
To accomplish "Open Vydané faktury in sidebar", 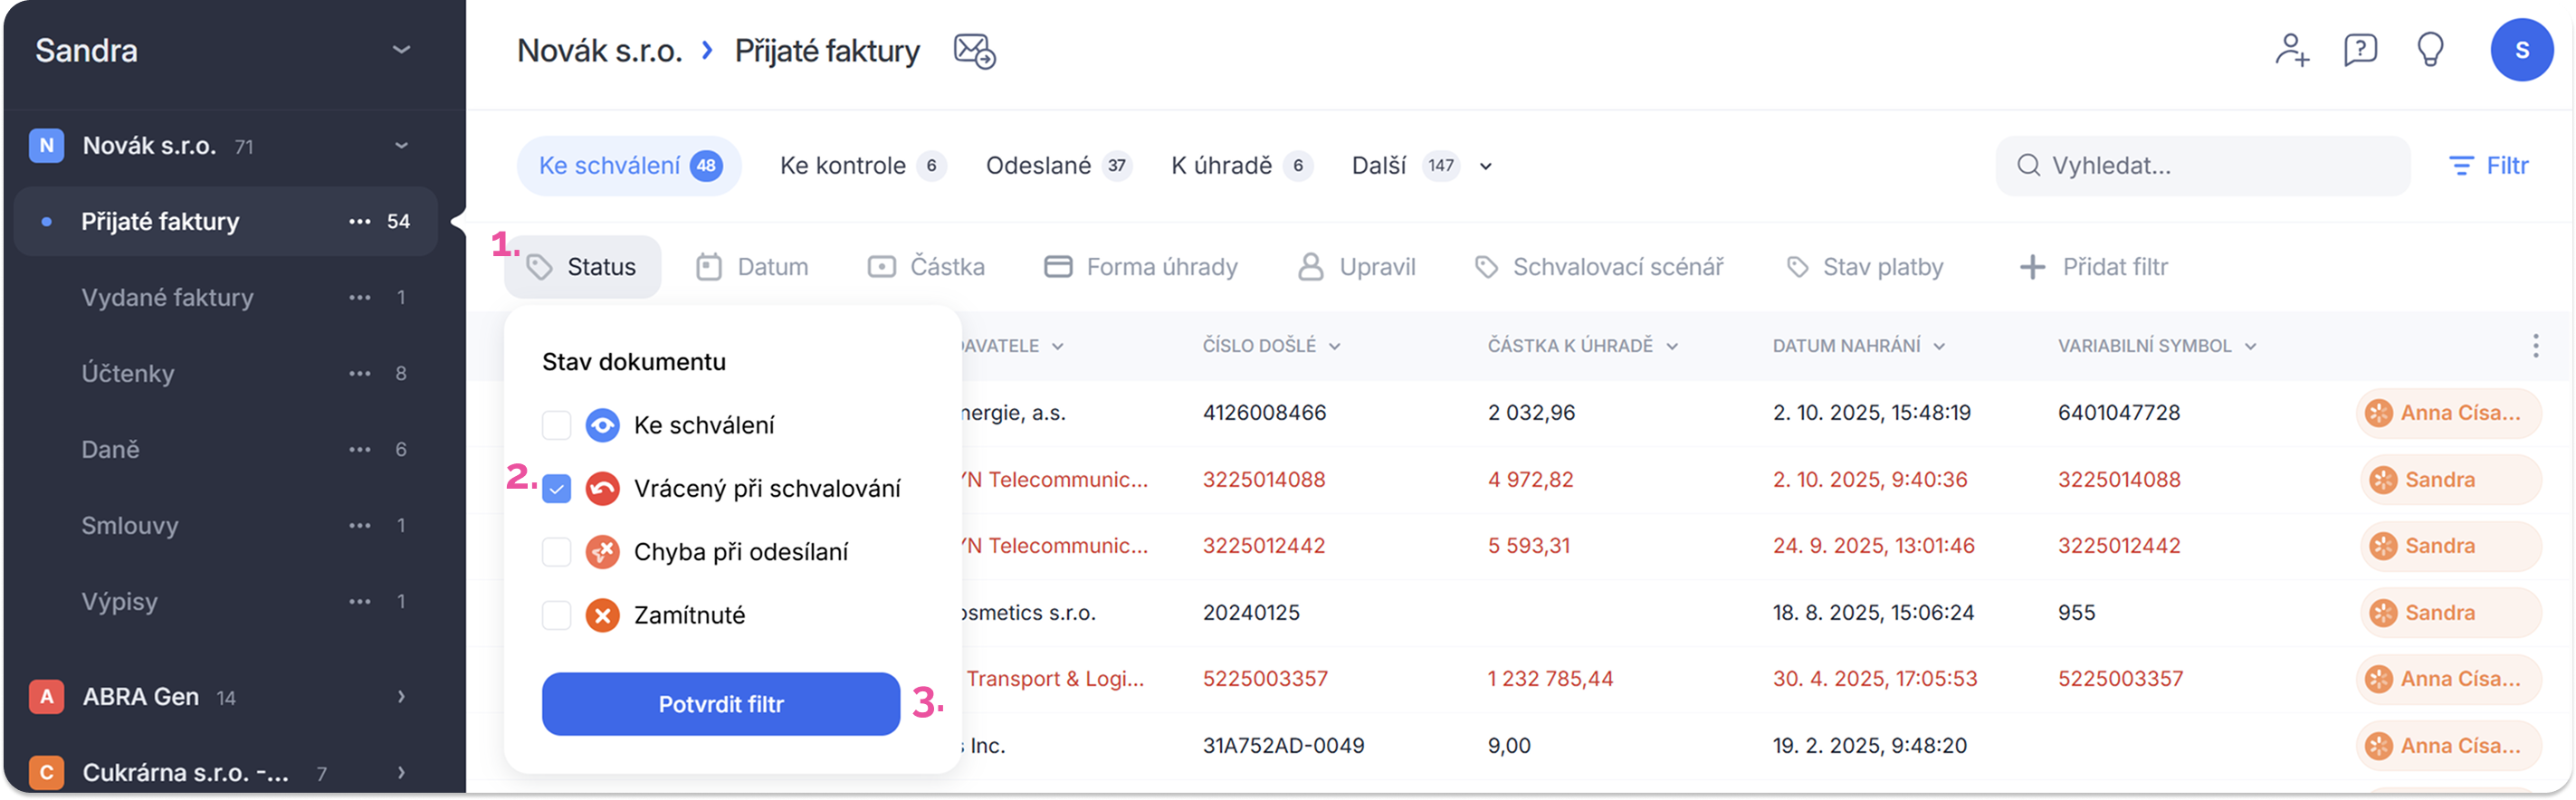I will 167,298.
